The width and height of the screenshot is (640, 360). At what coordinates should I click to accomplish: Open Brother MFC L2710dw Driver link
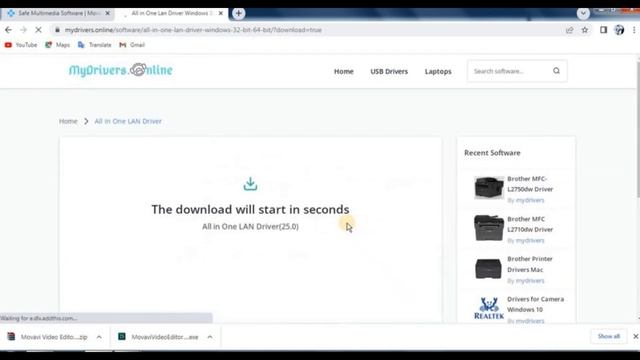pos(530,224)
